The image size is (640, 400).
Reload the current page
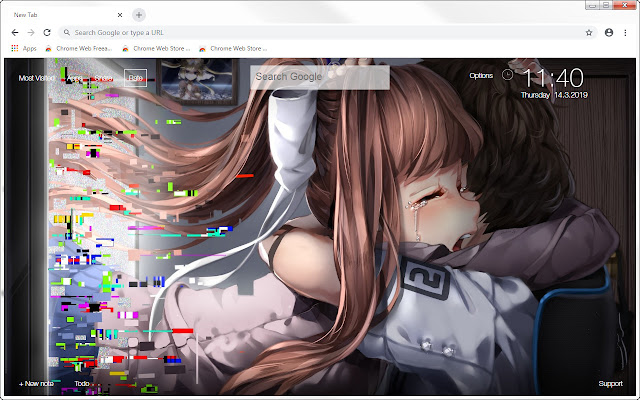[x=47, y=33]
